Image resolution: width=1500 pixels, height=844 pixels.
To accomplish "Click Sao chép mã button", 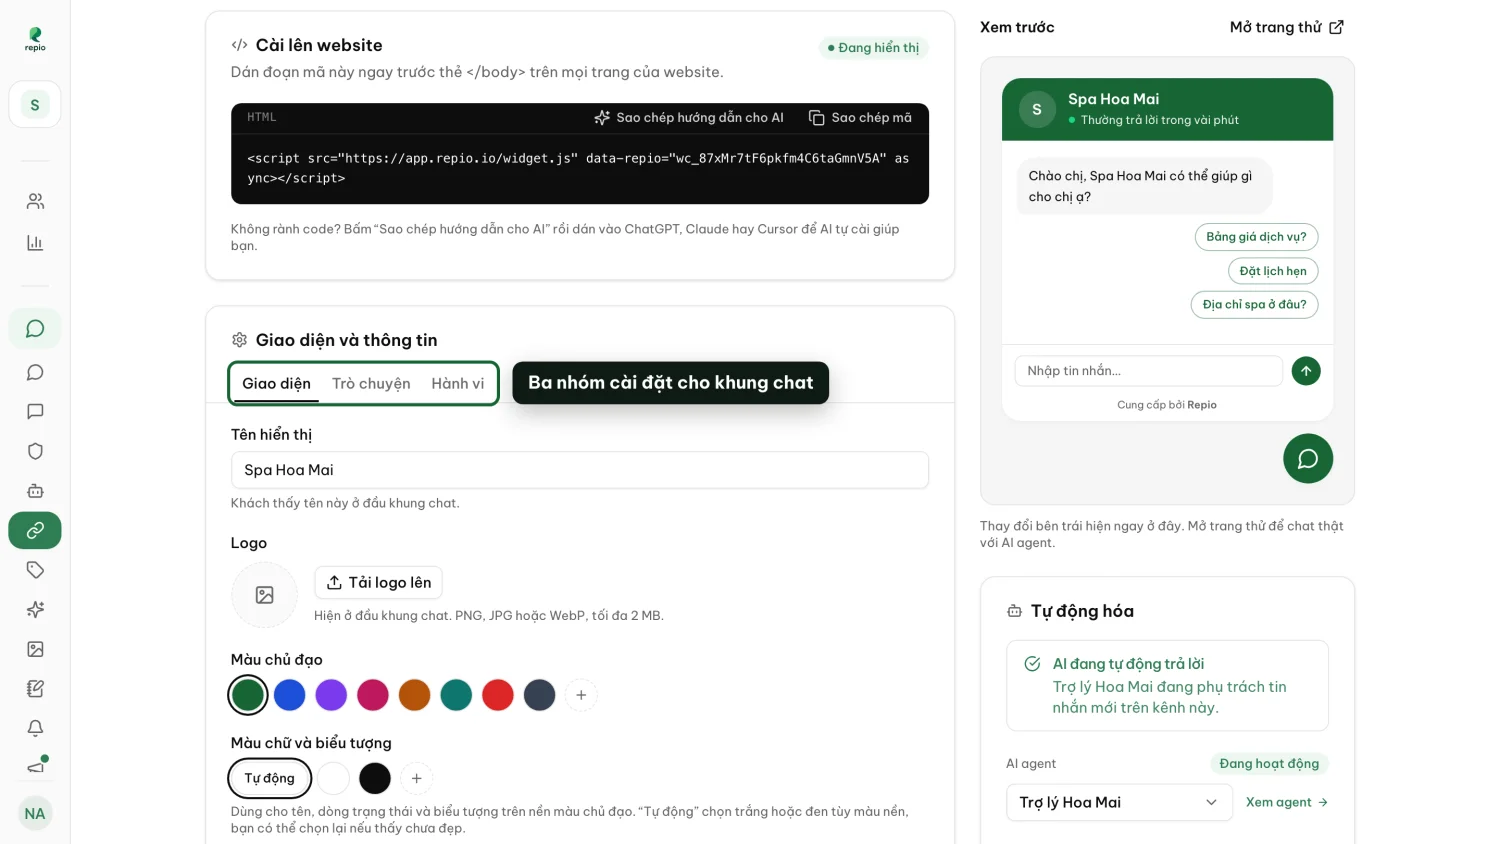I will pos(860,118).
